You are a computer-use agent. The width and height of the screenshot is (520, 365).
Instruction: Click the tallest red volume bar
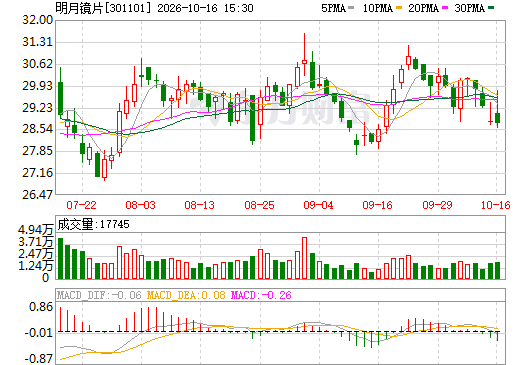304,258
